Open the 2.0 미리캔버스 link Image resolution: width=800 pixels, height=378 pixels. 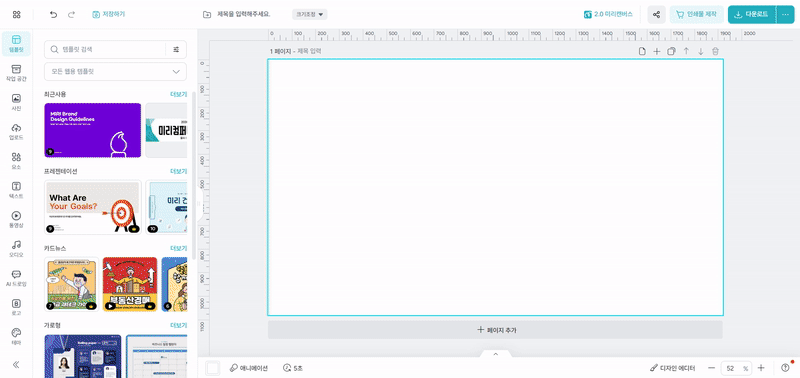click(x=608, y=14)
